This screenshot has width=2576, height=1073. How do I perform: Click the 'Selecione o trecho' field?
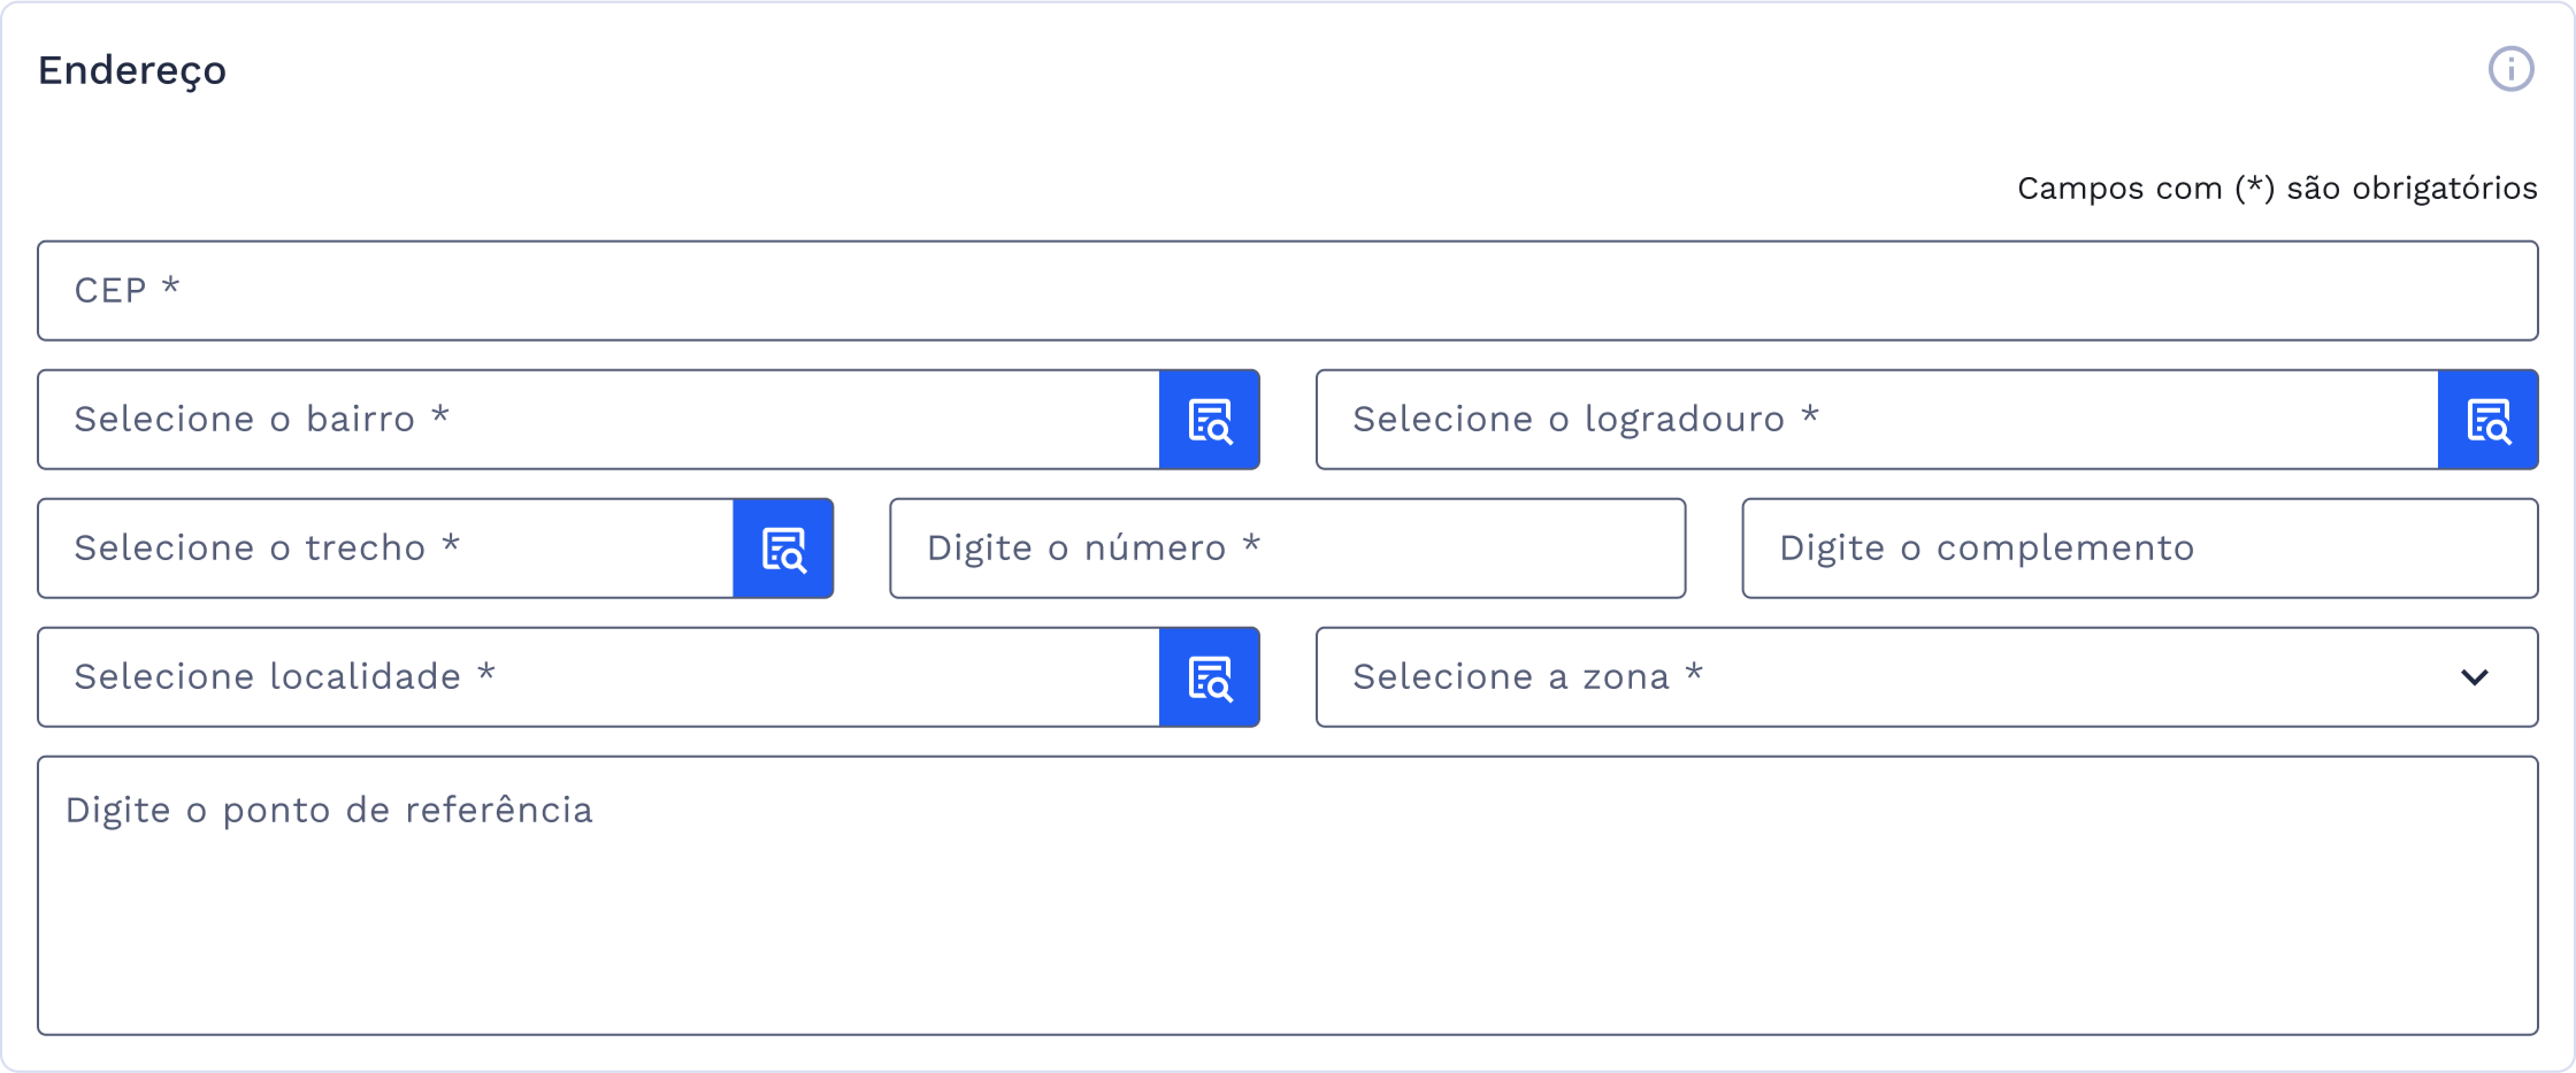point(385,549)
